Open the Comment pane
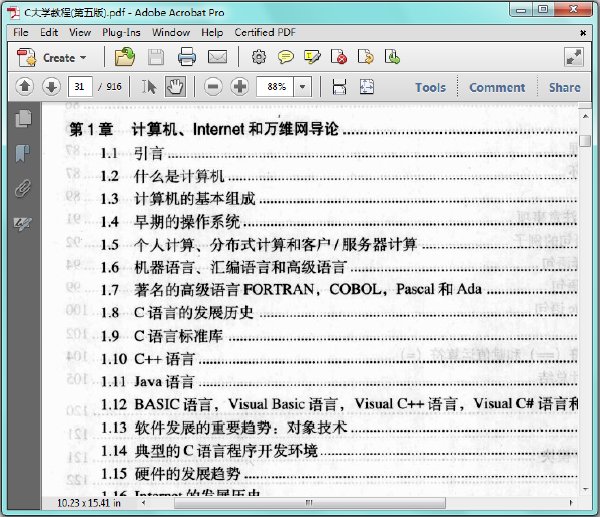 [x=497, y=88]
